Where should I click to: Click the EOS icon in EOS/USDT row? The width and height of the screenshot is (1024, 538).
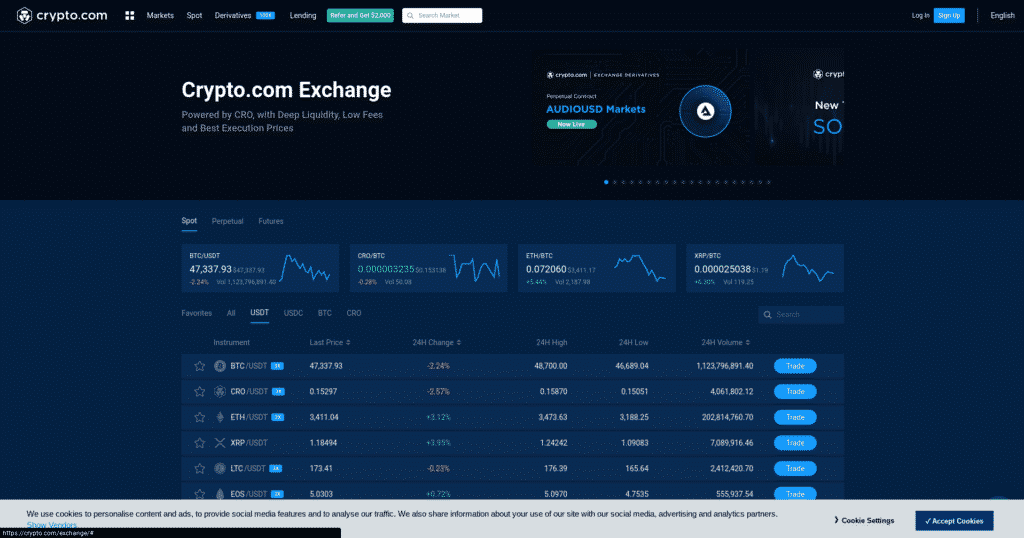[x=220, y=494]
